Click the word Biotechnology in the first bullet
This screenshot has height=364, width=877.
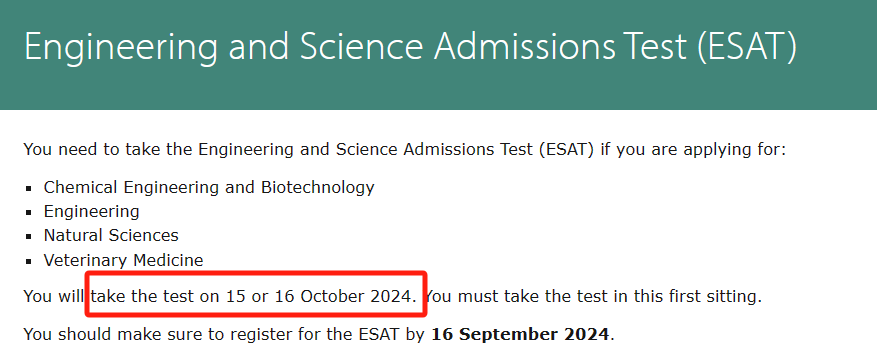(x=318, y=188)
